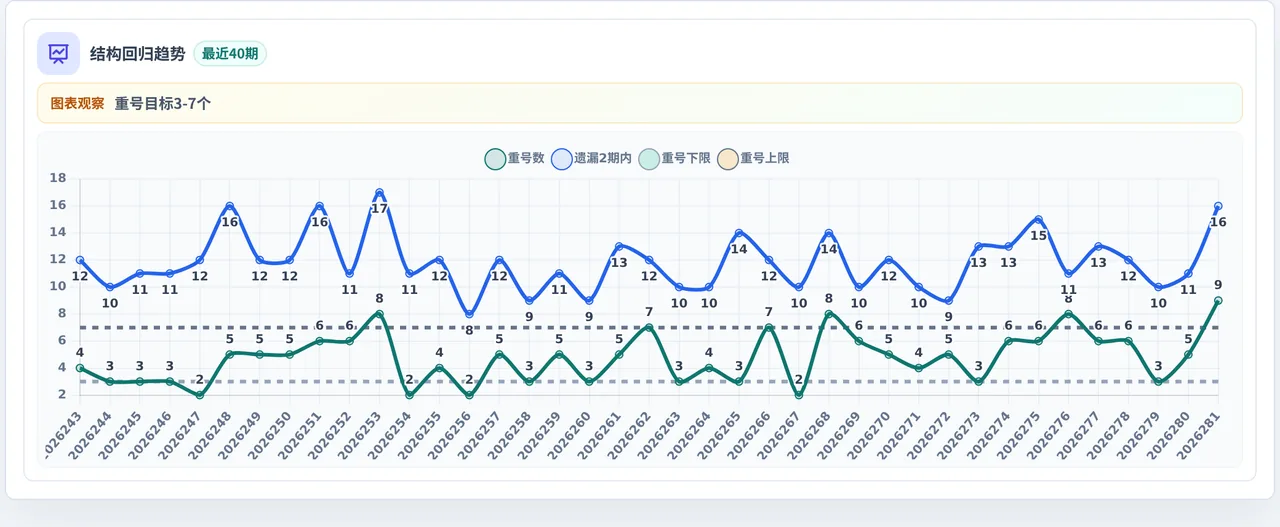
Task: Hide the 重号上限 legend series
Action: tap(753, 158)
